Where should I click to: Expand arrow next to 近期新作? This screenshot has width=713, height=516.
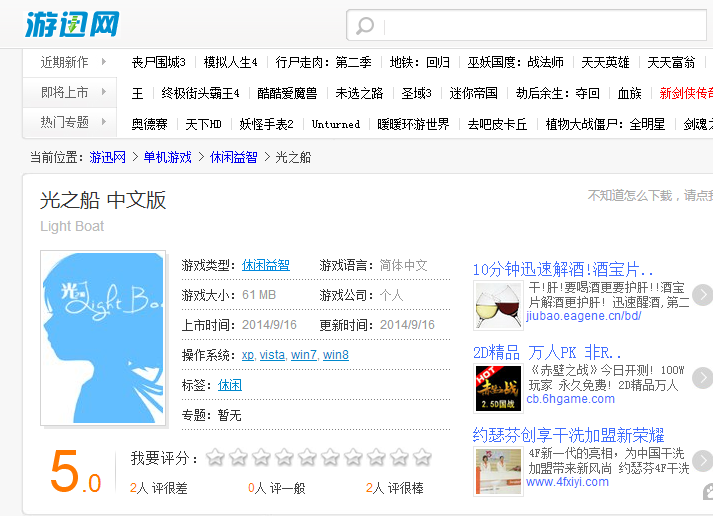click(104, 61)
